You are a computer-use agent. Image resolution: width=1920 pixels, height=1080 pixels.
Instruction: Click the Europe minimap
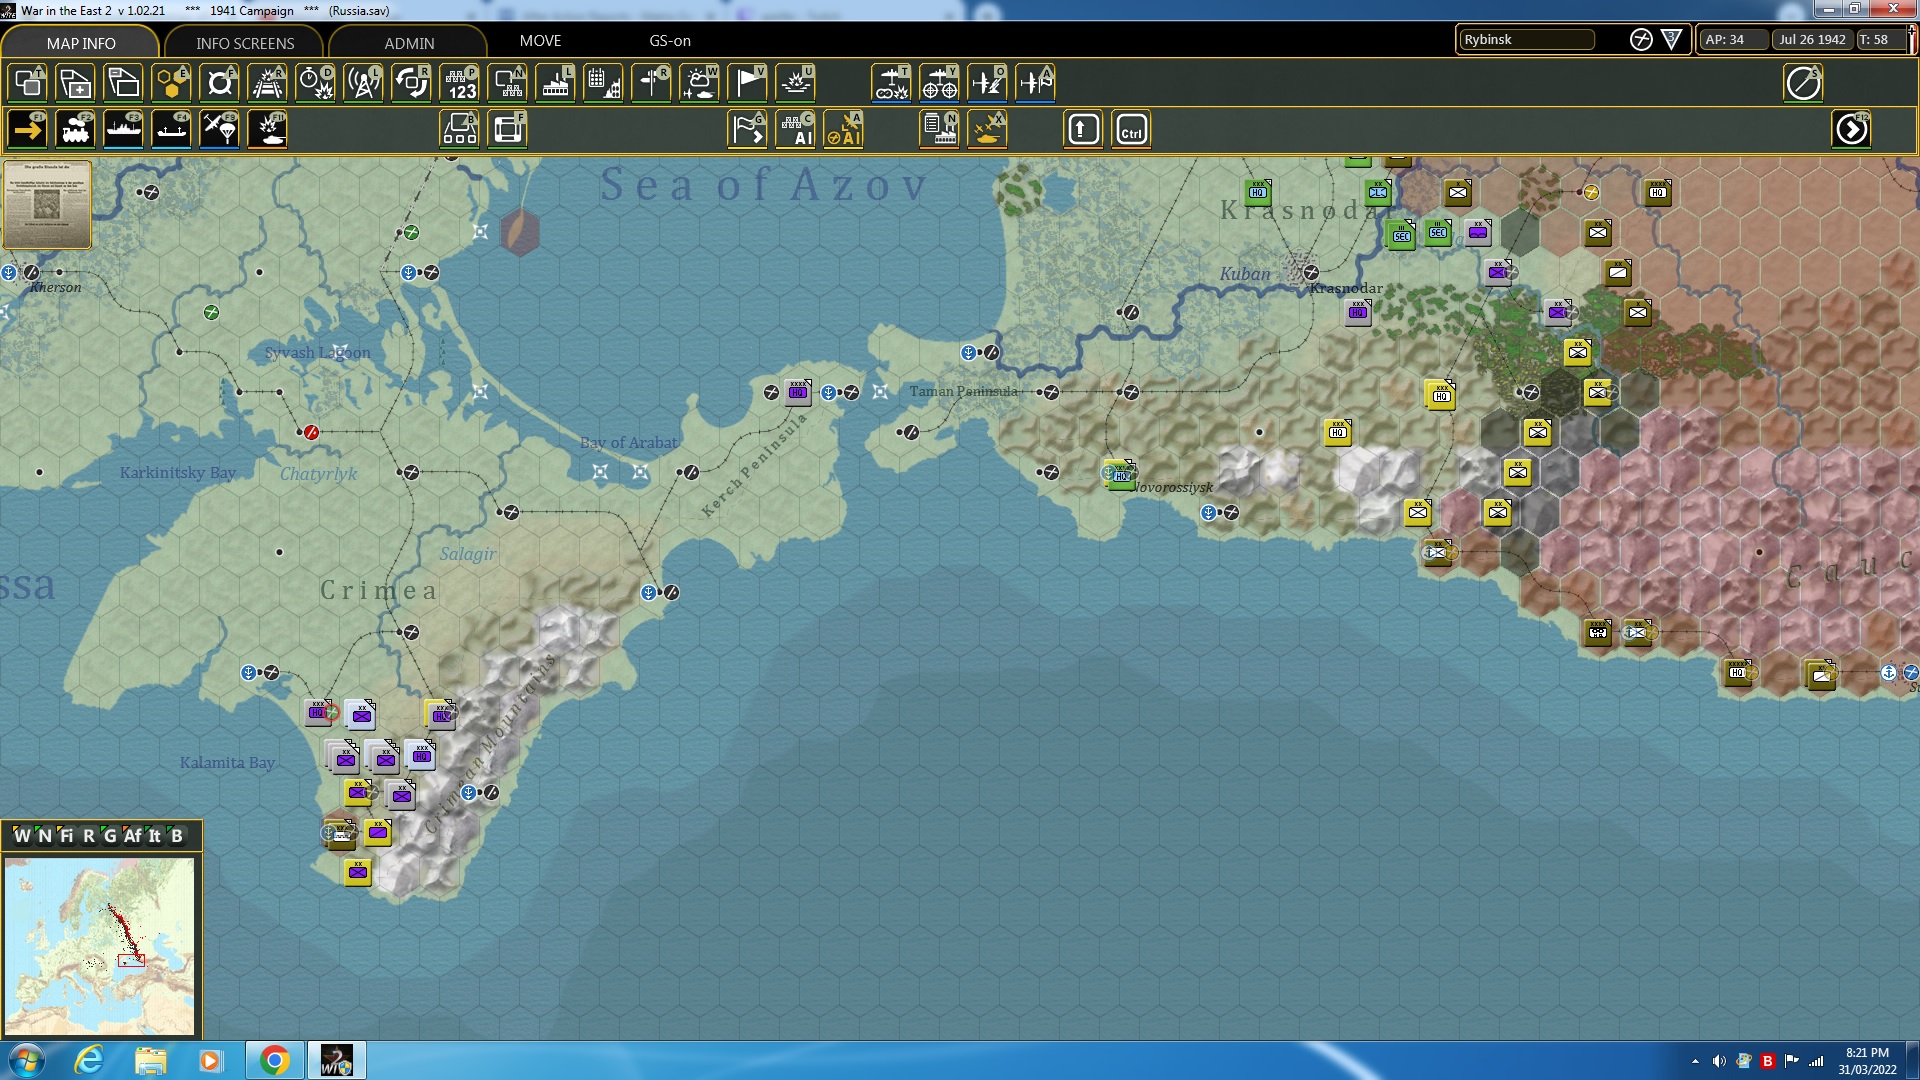[99, 946]
